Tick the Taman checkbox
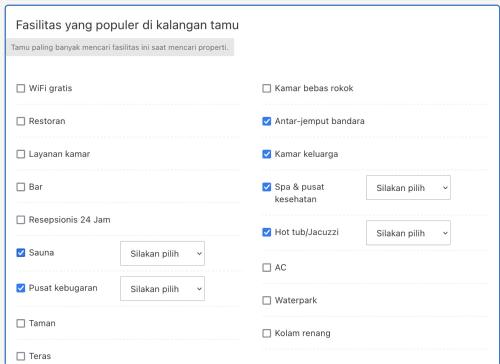 point(21,323)
